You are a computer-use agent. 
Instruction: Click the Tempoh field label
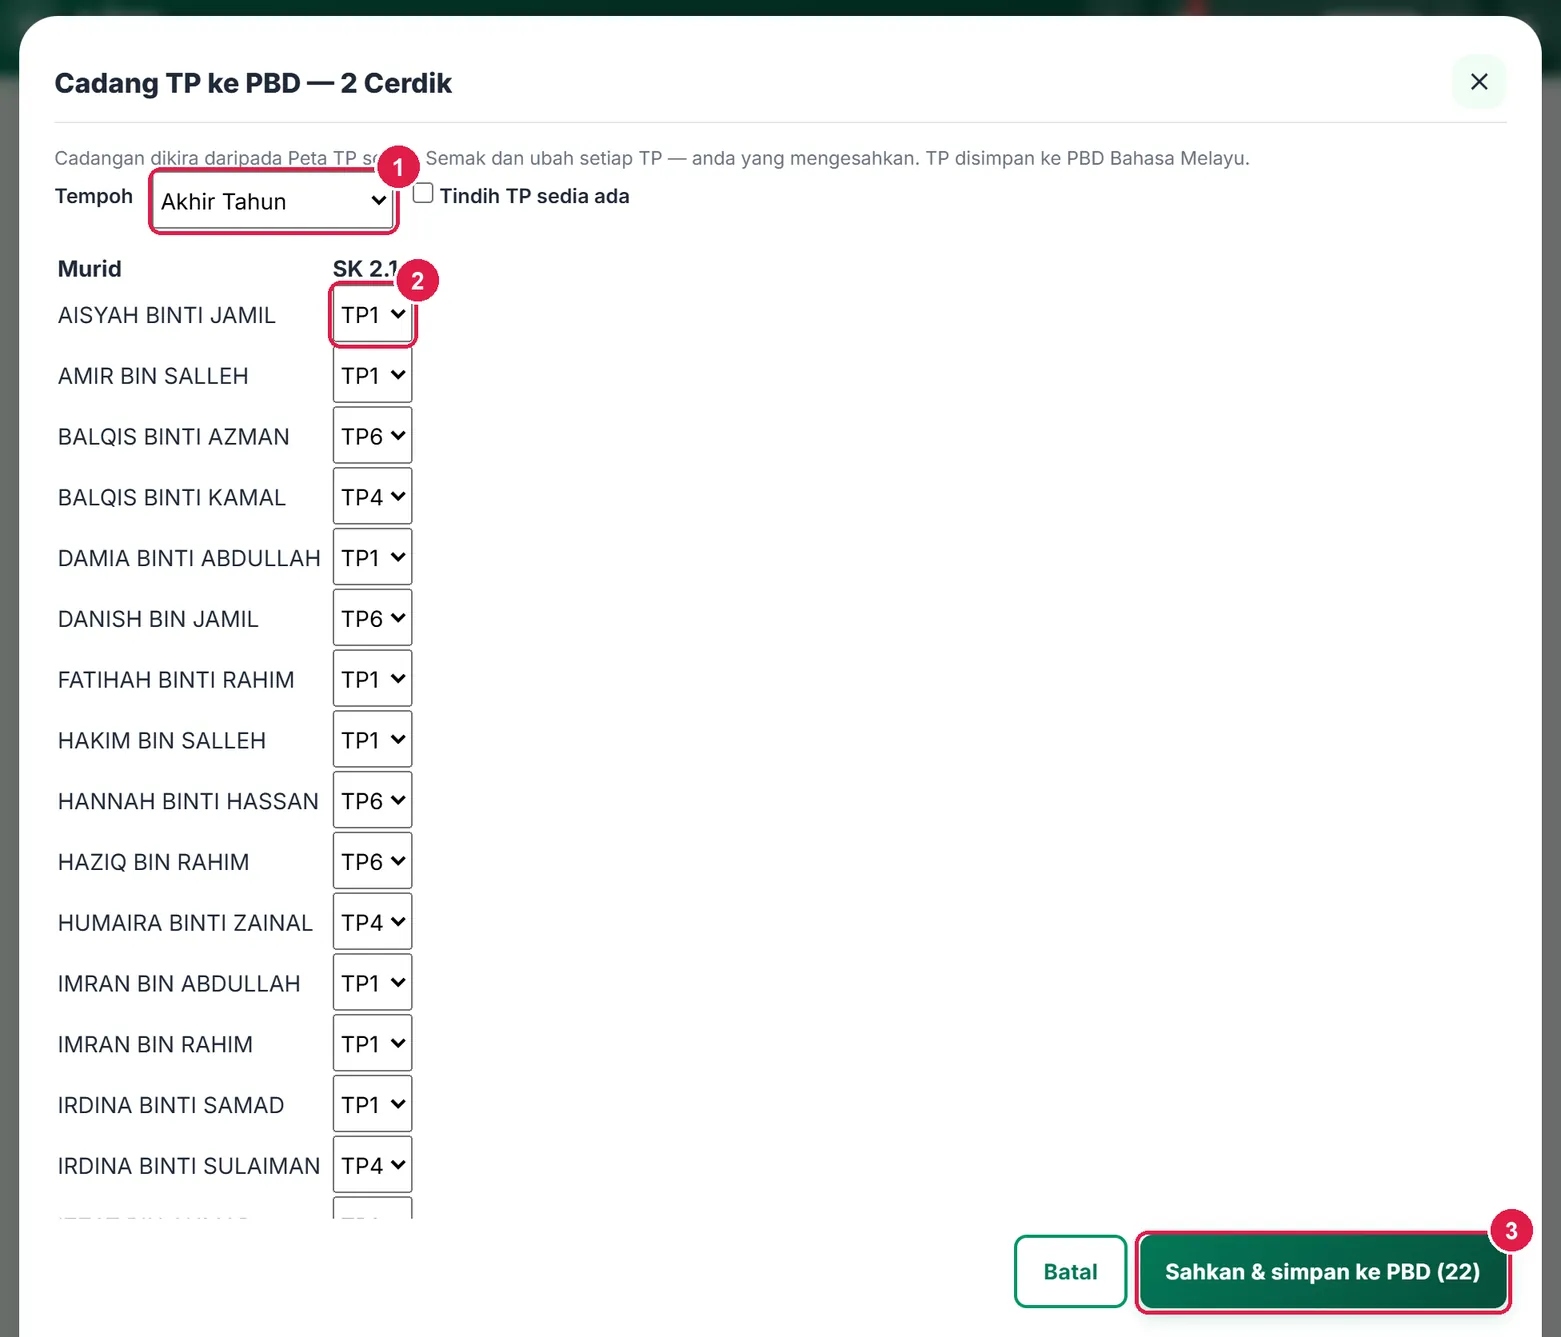(94, 196)
